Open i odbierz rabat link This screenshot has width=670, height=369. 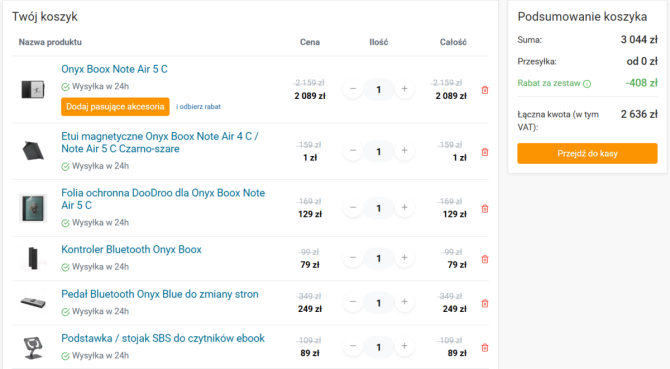click(x=198, y=107)
